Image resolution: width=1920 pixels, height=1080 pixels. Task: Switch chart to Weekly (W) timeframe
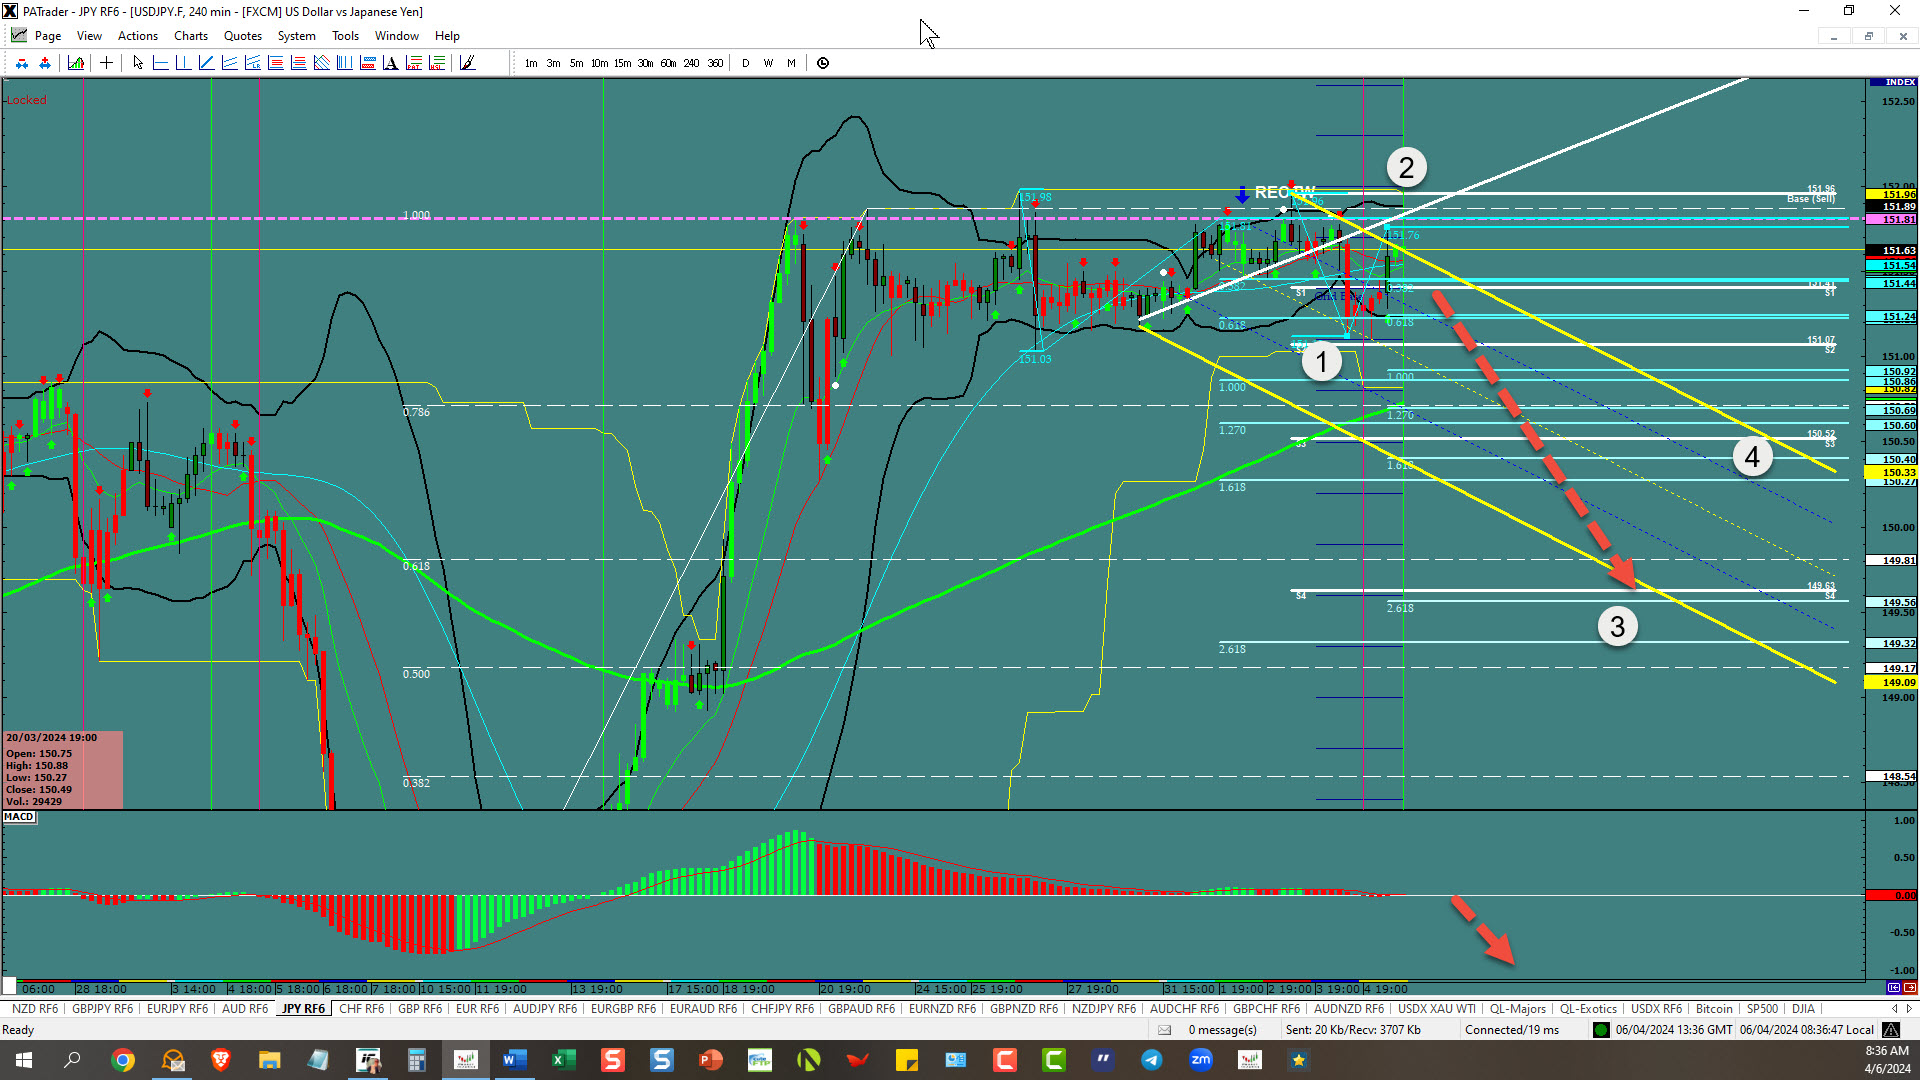[x=768, y=63]
